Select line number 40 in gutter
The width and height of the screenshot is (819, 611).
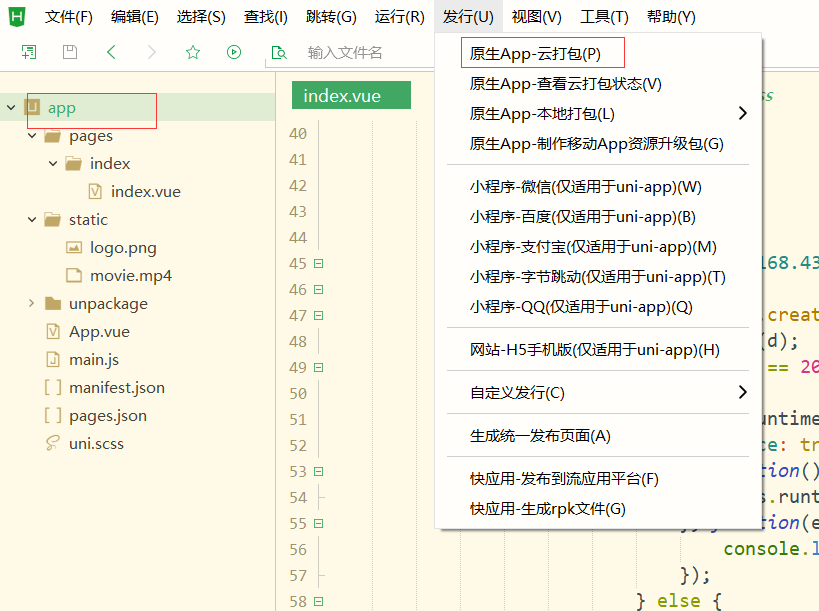[x=298, y=134]
